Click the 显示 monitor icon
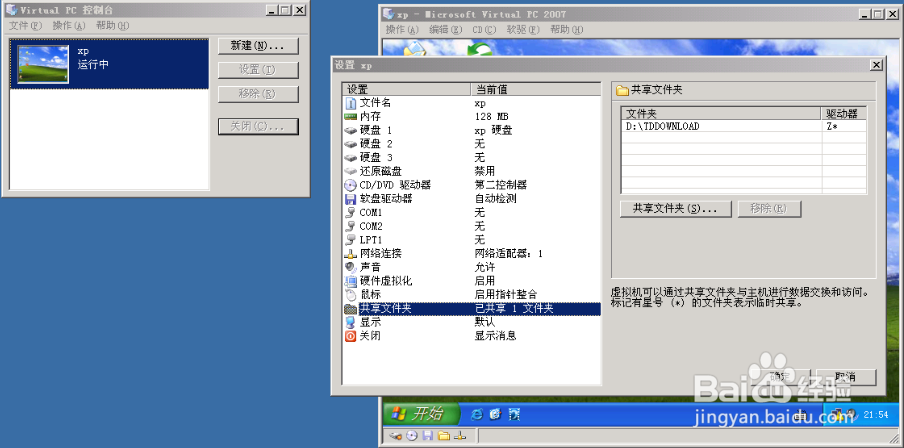904x448 pixels. [x=351, y=322]
